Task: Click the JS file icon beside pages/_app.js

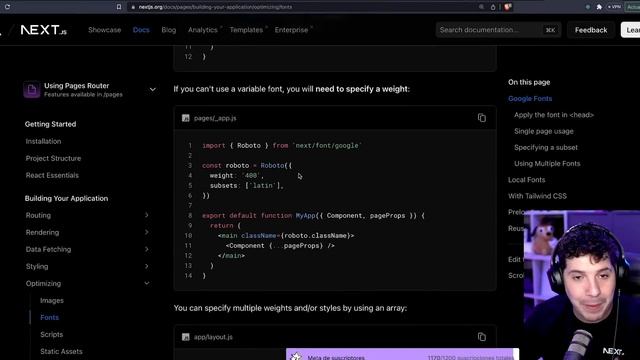Action: click(186, 118)
